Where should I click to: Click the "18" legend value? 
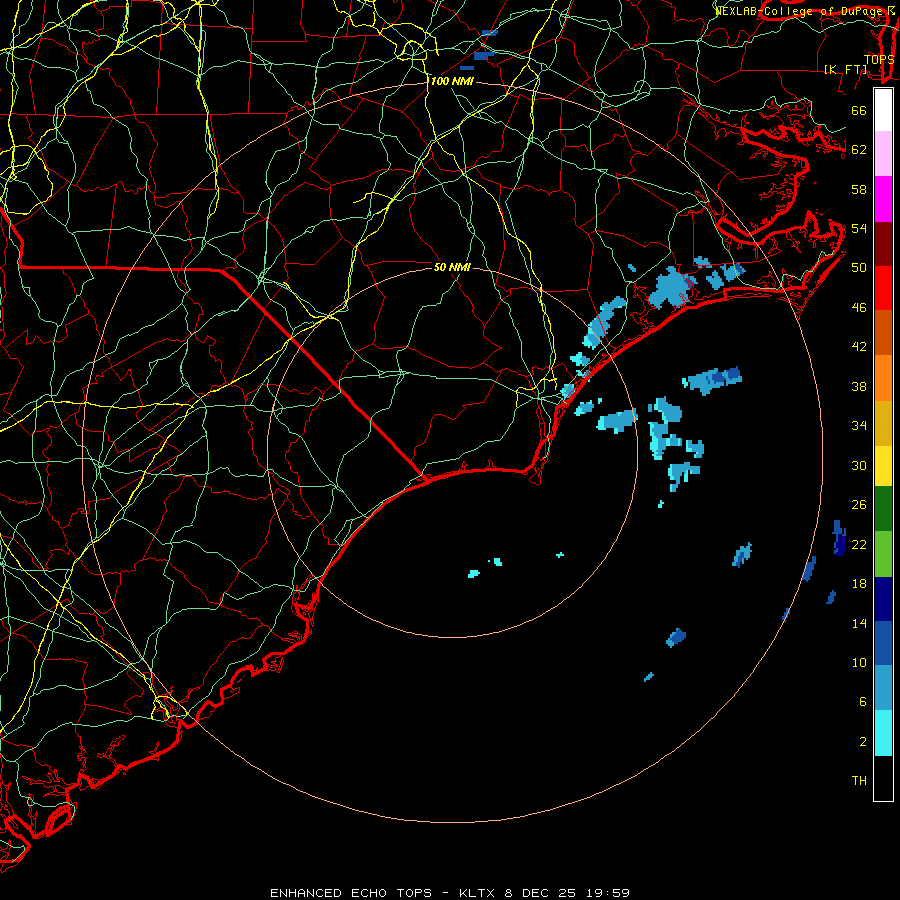click(x=859, y=584)
